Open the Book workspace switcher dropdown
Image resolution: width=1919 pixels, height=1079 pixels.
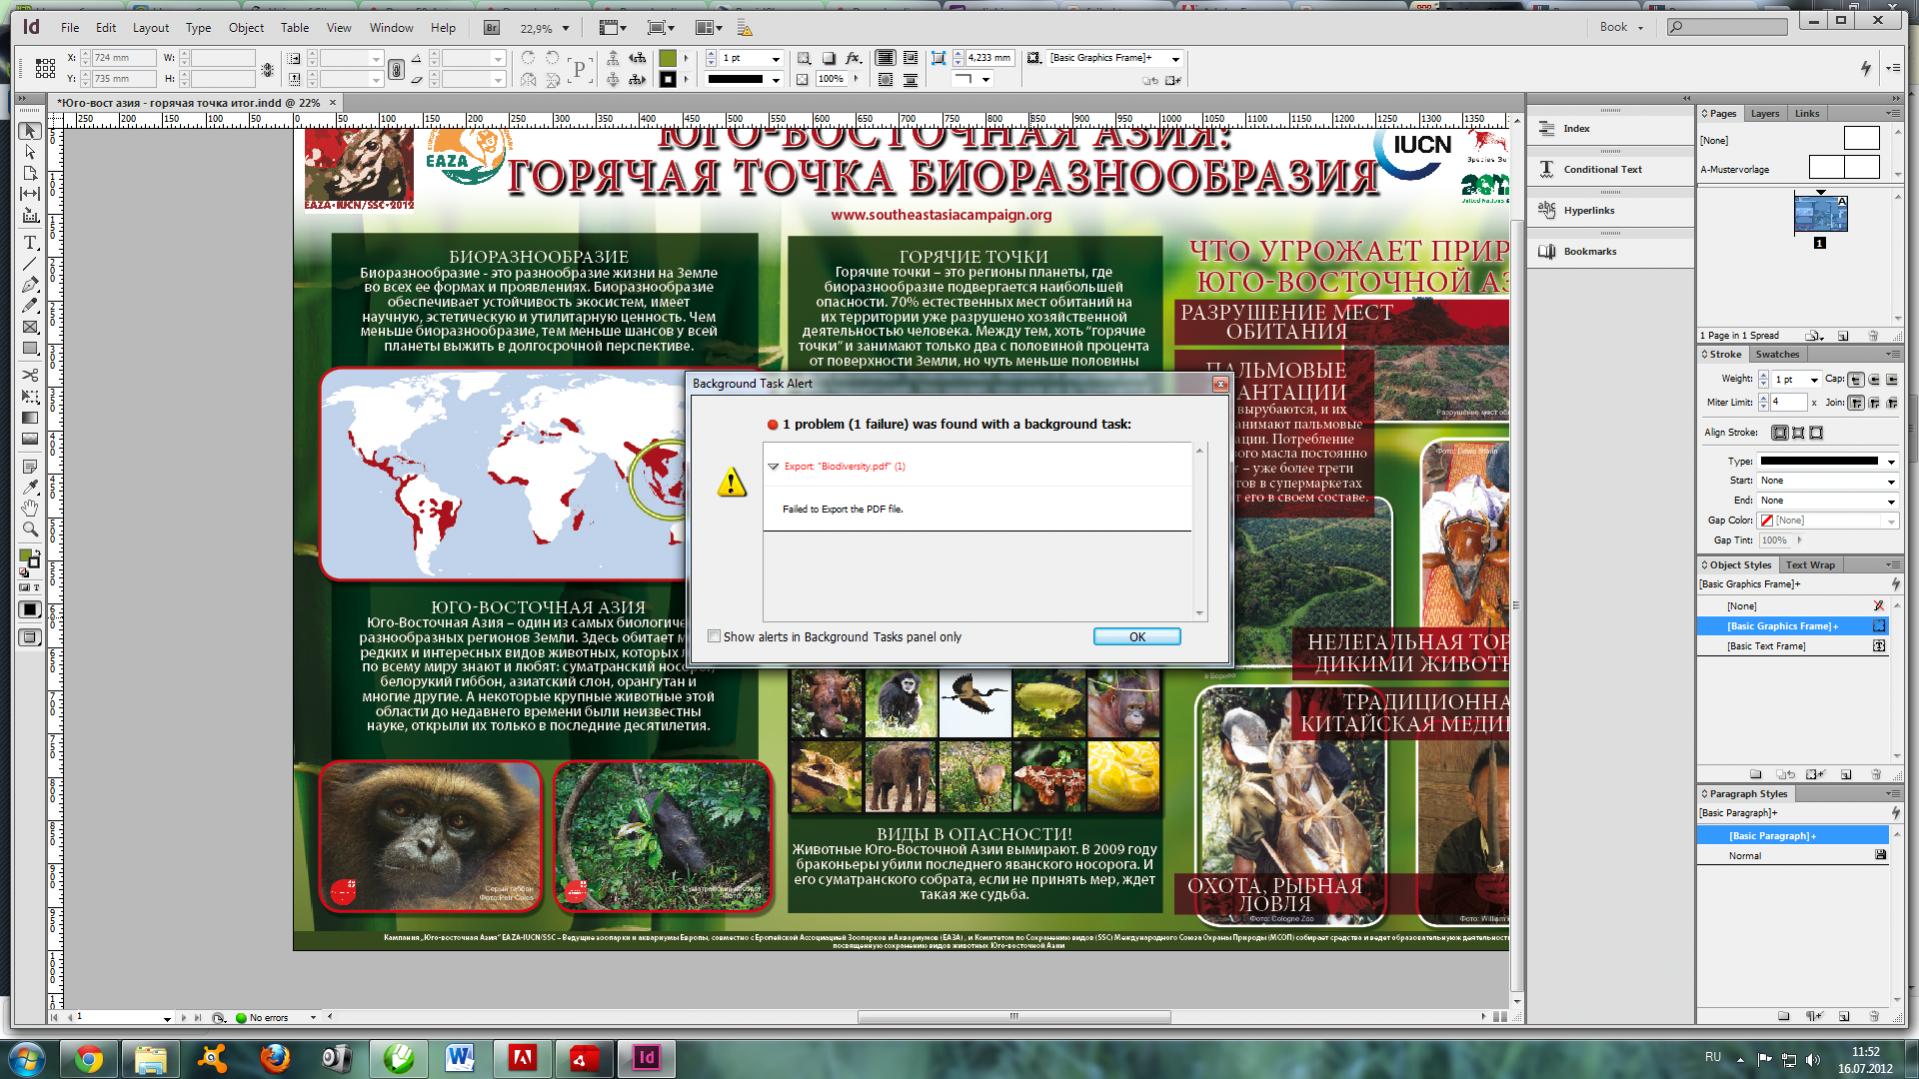[1622, 27]
